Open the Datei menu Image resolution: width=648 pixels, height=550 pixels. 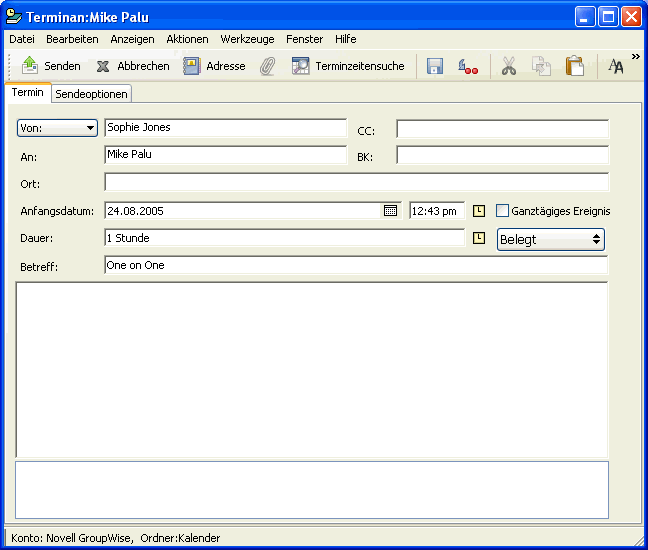tap(22, 39)
